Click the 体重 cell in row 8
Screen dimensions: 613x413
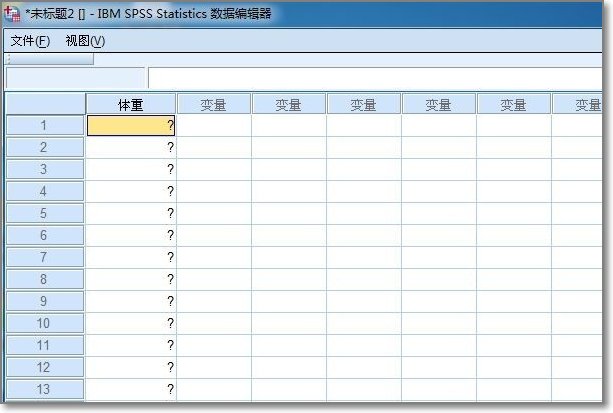131,279
